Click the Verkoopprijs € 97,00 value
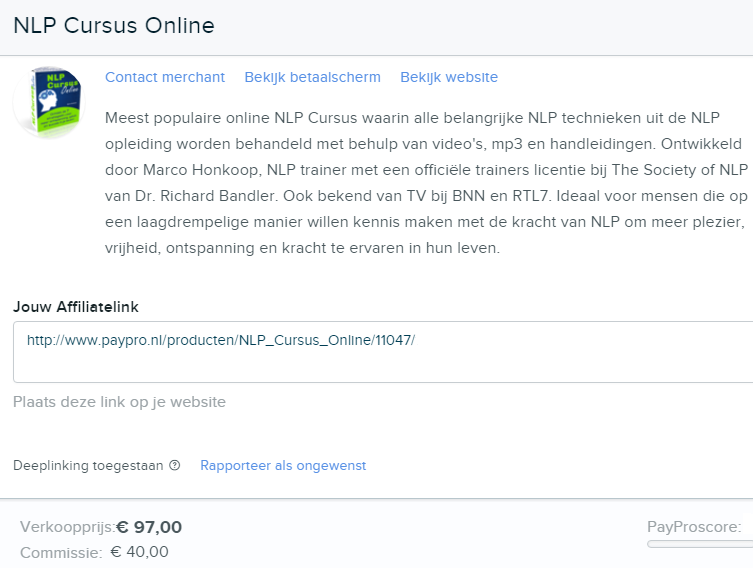Image resolution: width=753 pixels, height=568 pixels. click(x=149, y=527)
